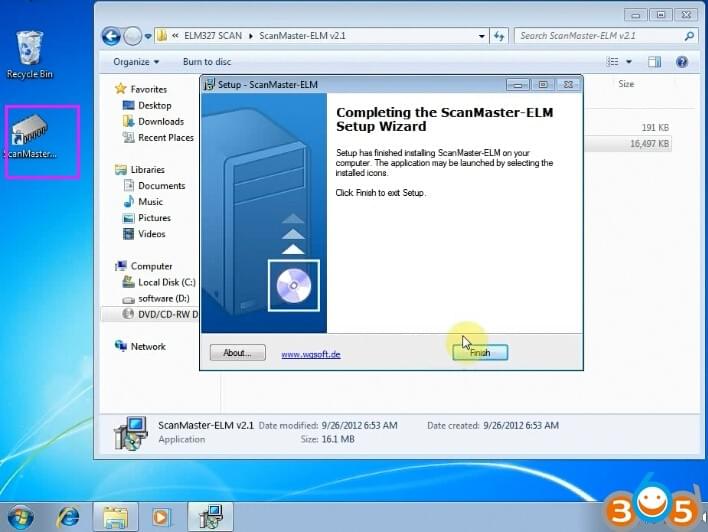Viewport: 708px width, 532px height.
Task: Click the Explorer forward arrow button
Action: click(132, 36)
